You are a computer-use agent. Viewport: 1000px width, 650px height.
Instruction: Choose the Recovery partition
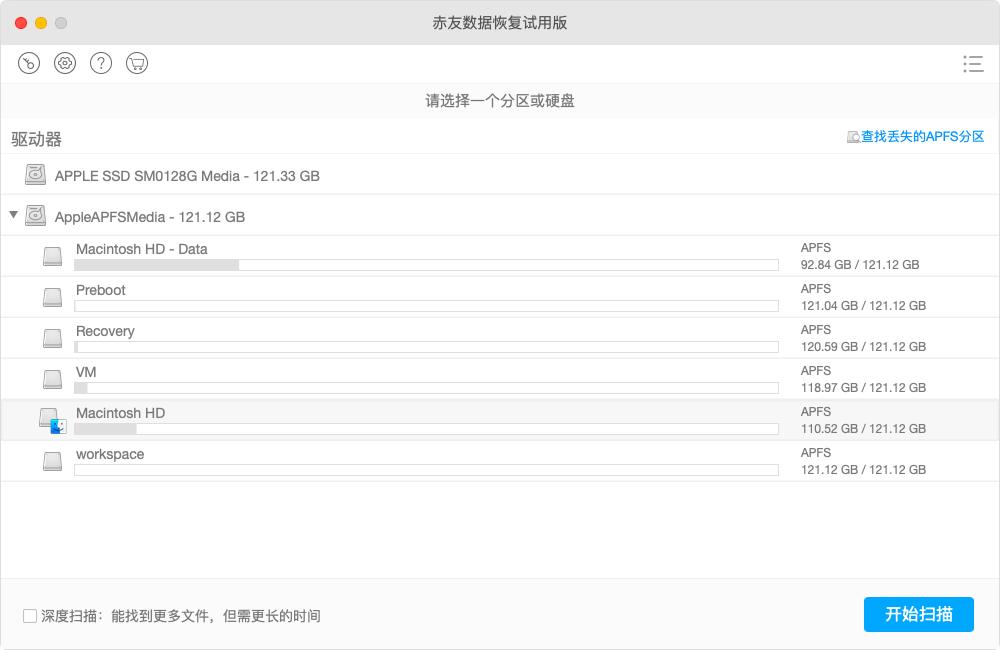[105, 331]
